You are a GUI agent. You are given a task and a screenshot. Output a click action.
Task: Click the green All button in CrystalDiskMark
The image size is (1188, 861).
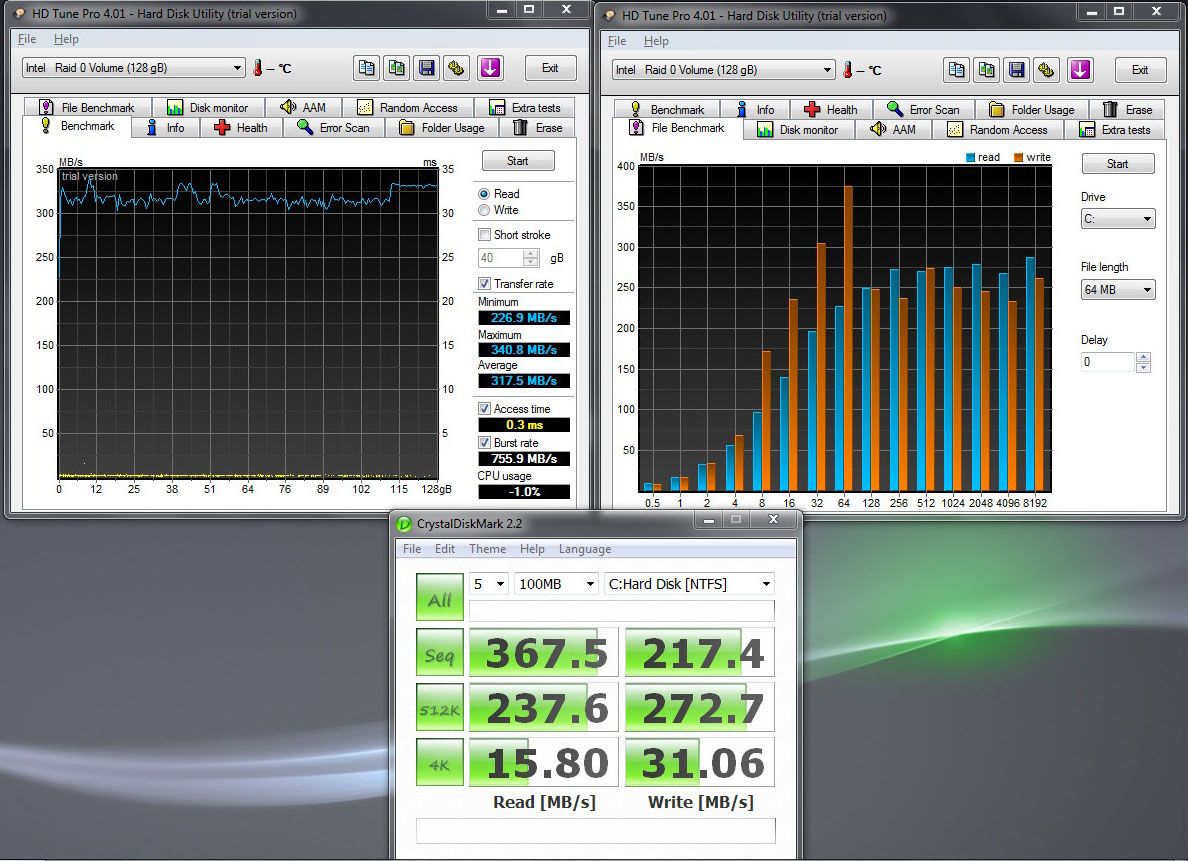(x=440, y=598)
